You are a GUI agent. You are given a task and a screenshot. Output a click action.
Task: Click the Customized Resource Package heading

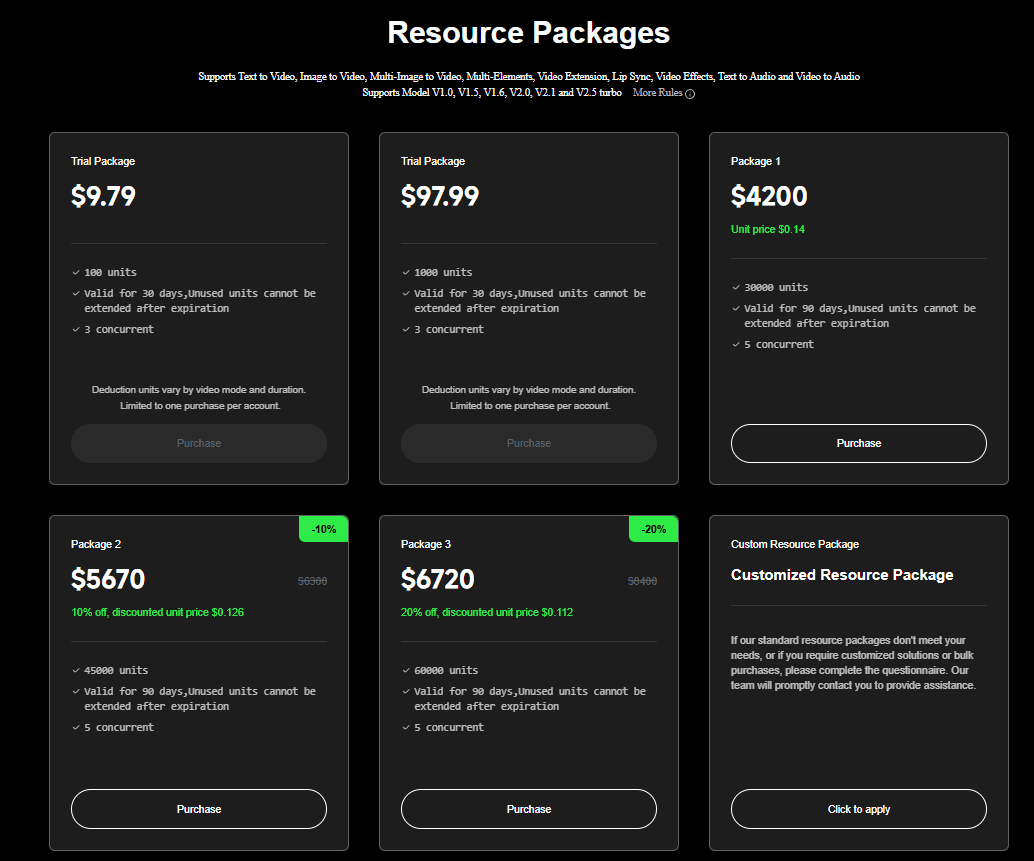(x=842, y=575)
